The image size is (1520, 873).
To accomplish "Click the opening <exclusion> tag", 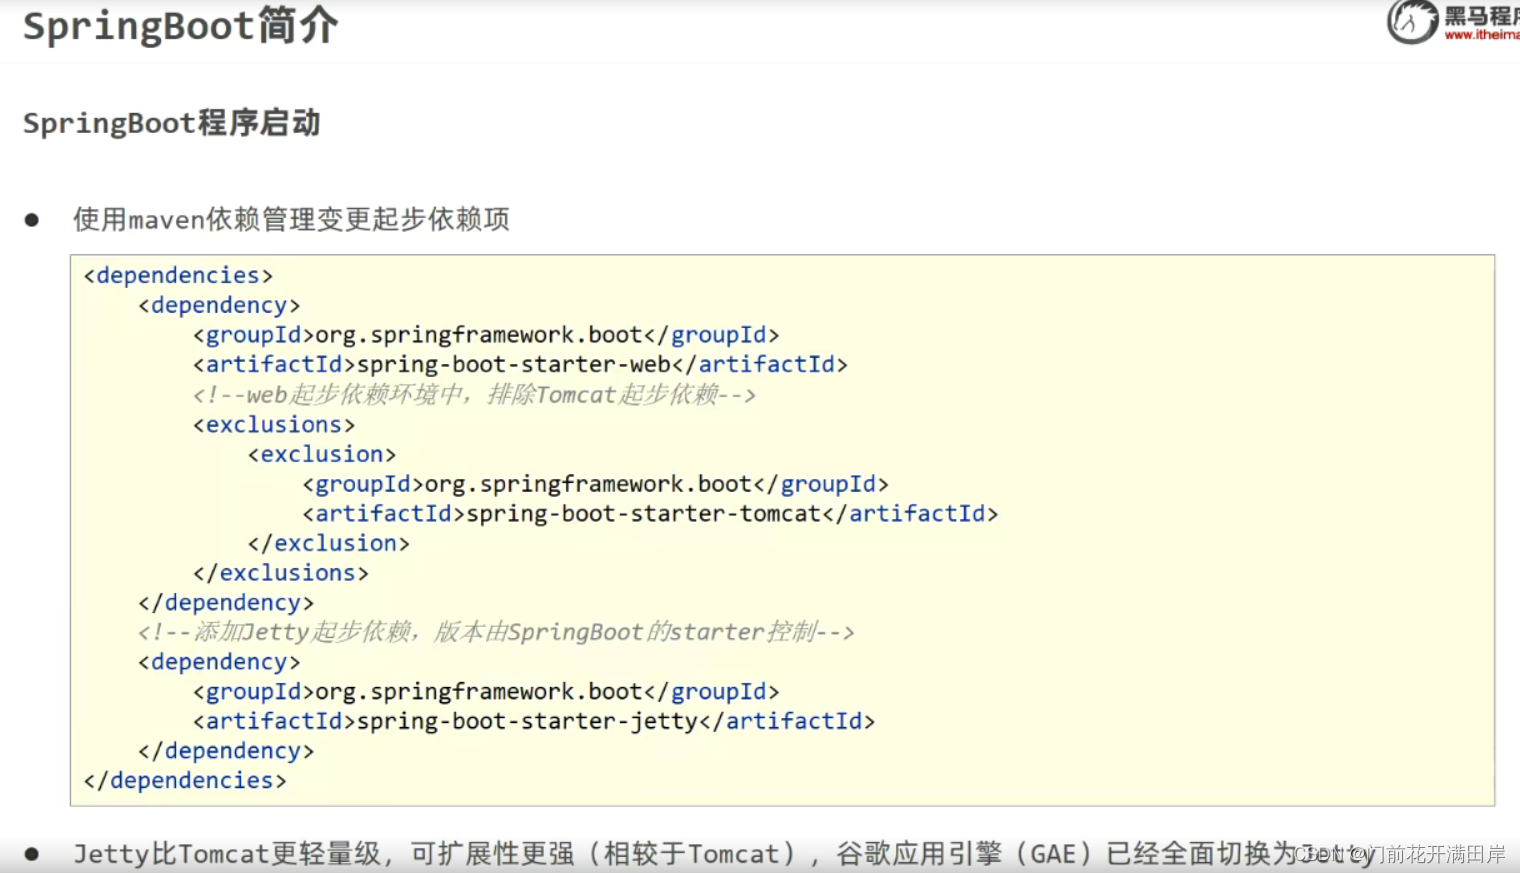I will click(x=322, y=454).
